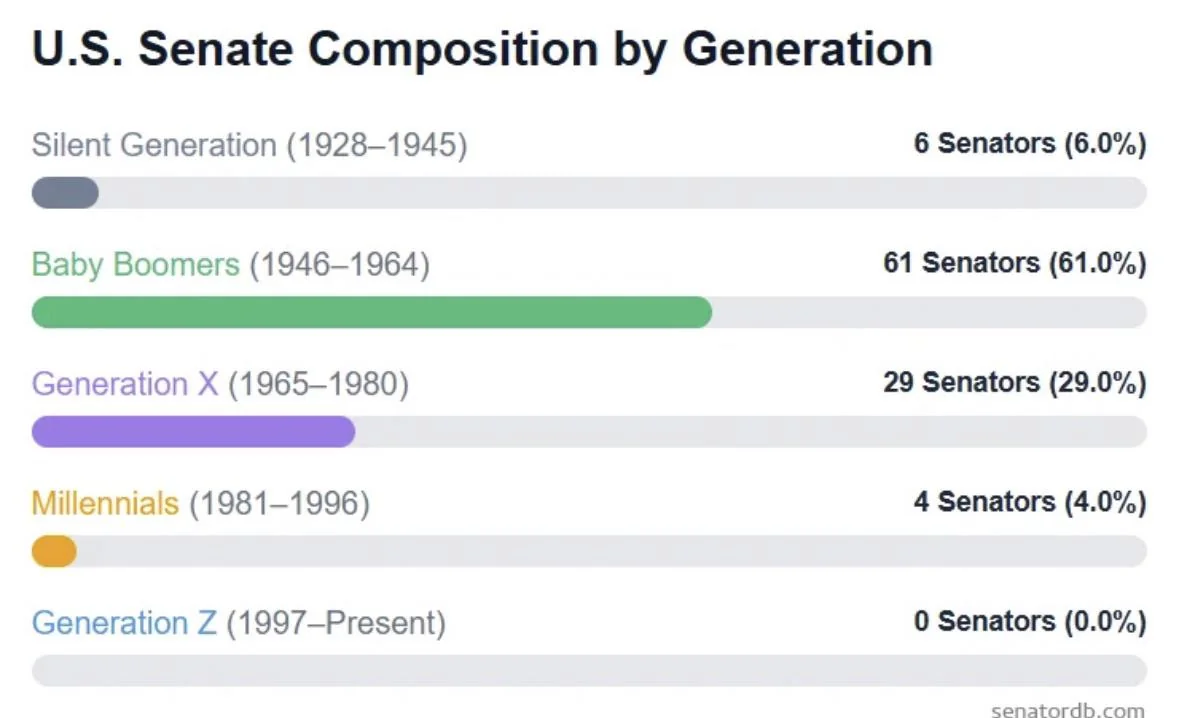Click the gray Silent Generation bar fill

(65, 192)
